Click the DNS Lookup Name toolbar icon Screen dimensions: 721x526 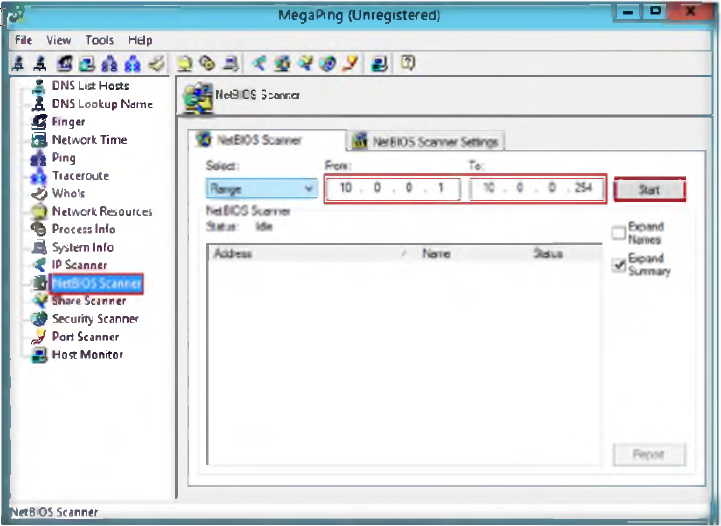click(x=40, y=63)
